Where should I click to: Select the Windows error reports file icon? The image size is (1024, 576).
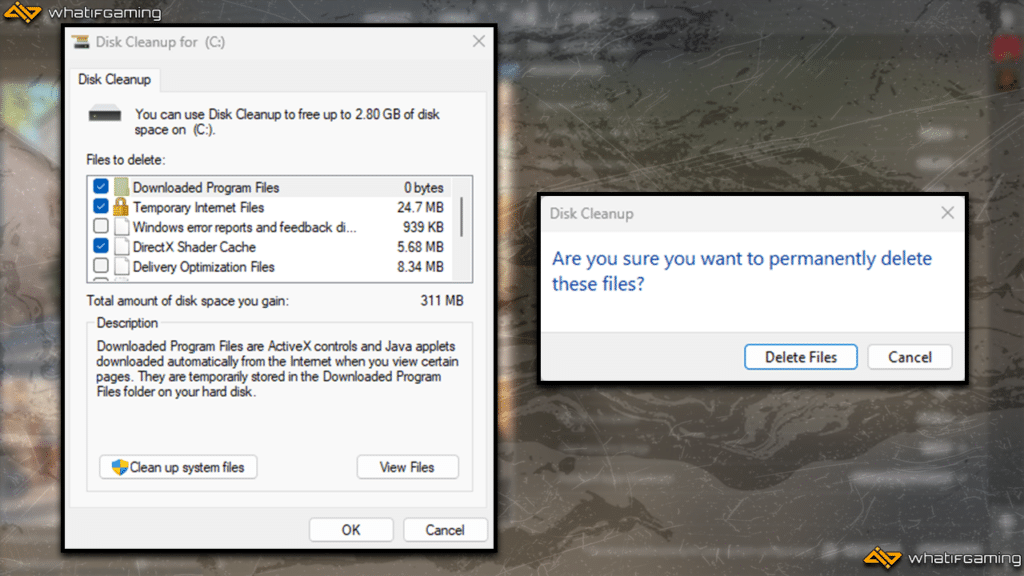121,227
